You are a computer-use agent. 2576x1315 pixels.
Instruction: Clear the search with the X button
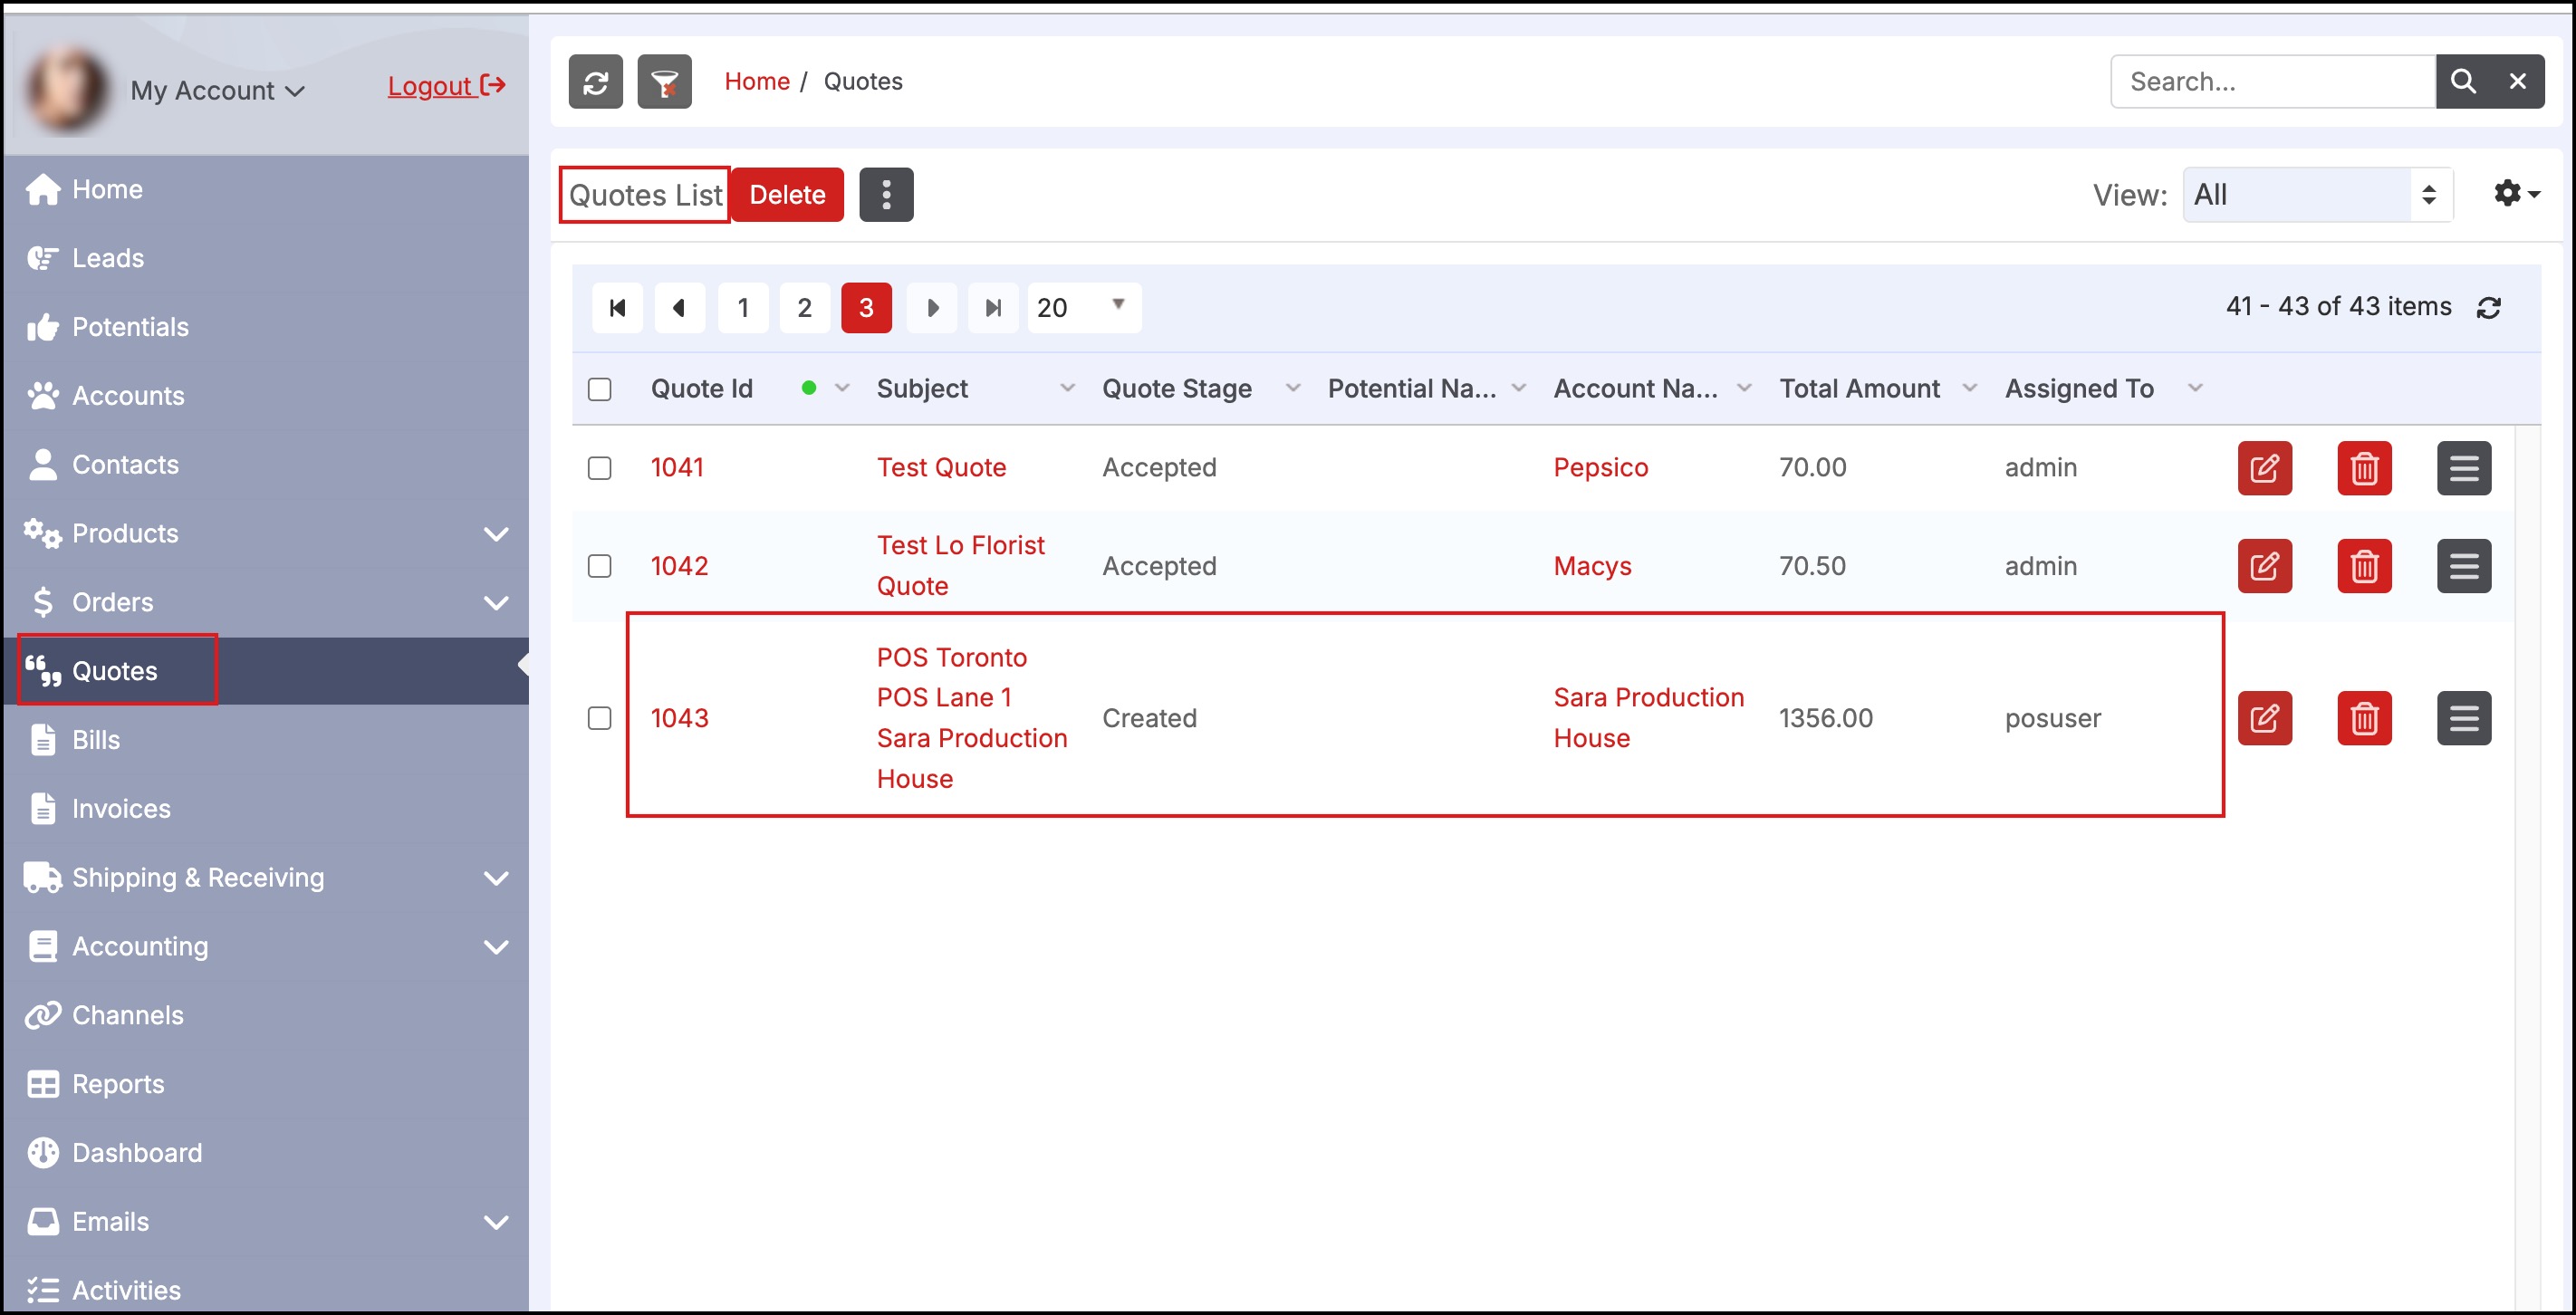[2518, 82]
